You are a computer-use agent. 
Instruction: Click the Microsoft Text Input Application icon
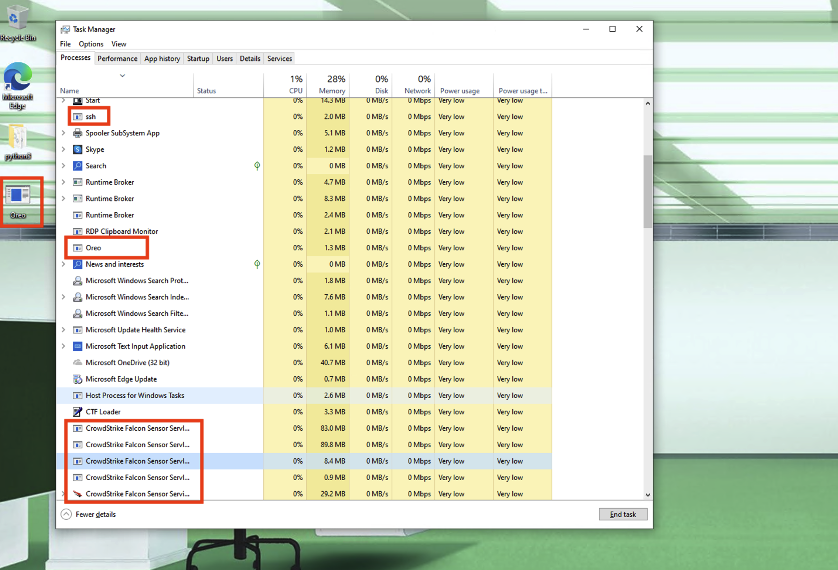click(77, 347)
